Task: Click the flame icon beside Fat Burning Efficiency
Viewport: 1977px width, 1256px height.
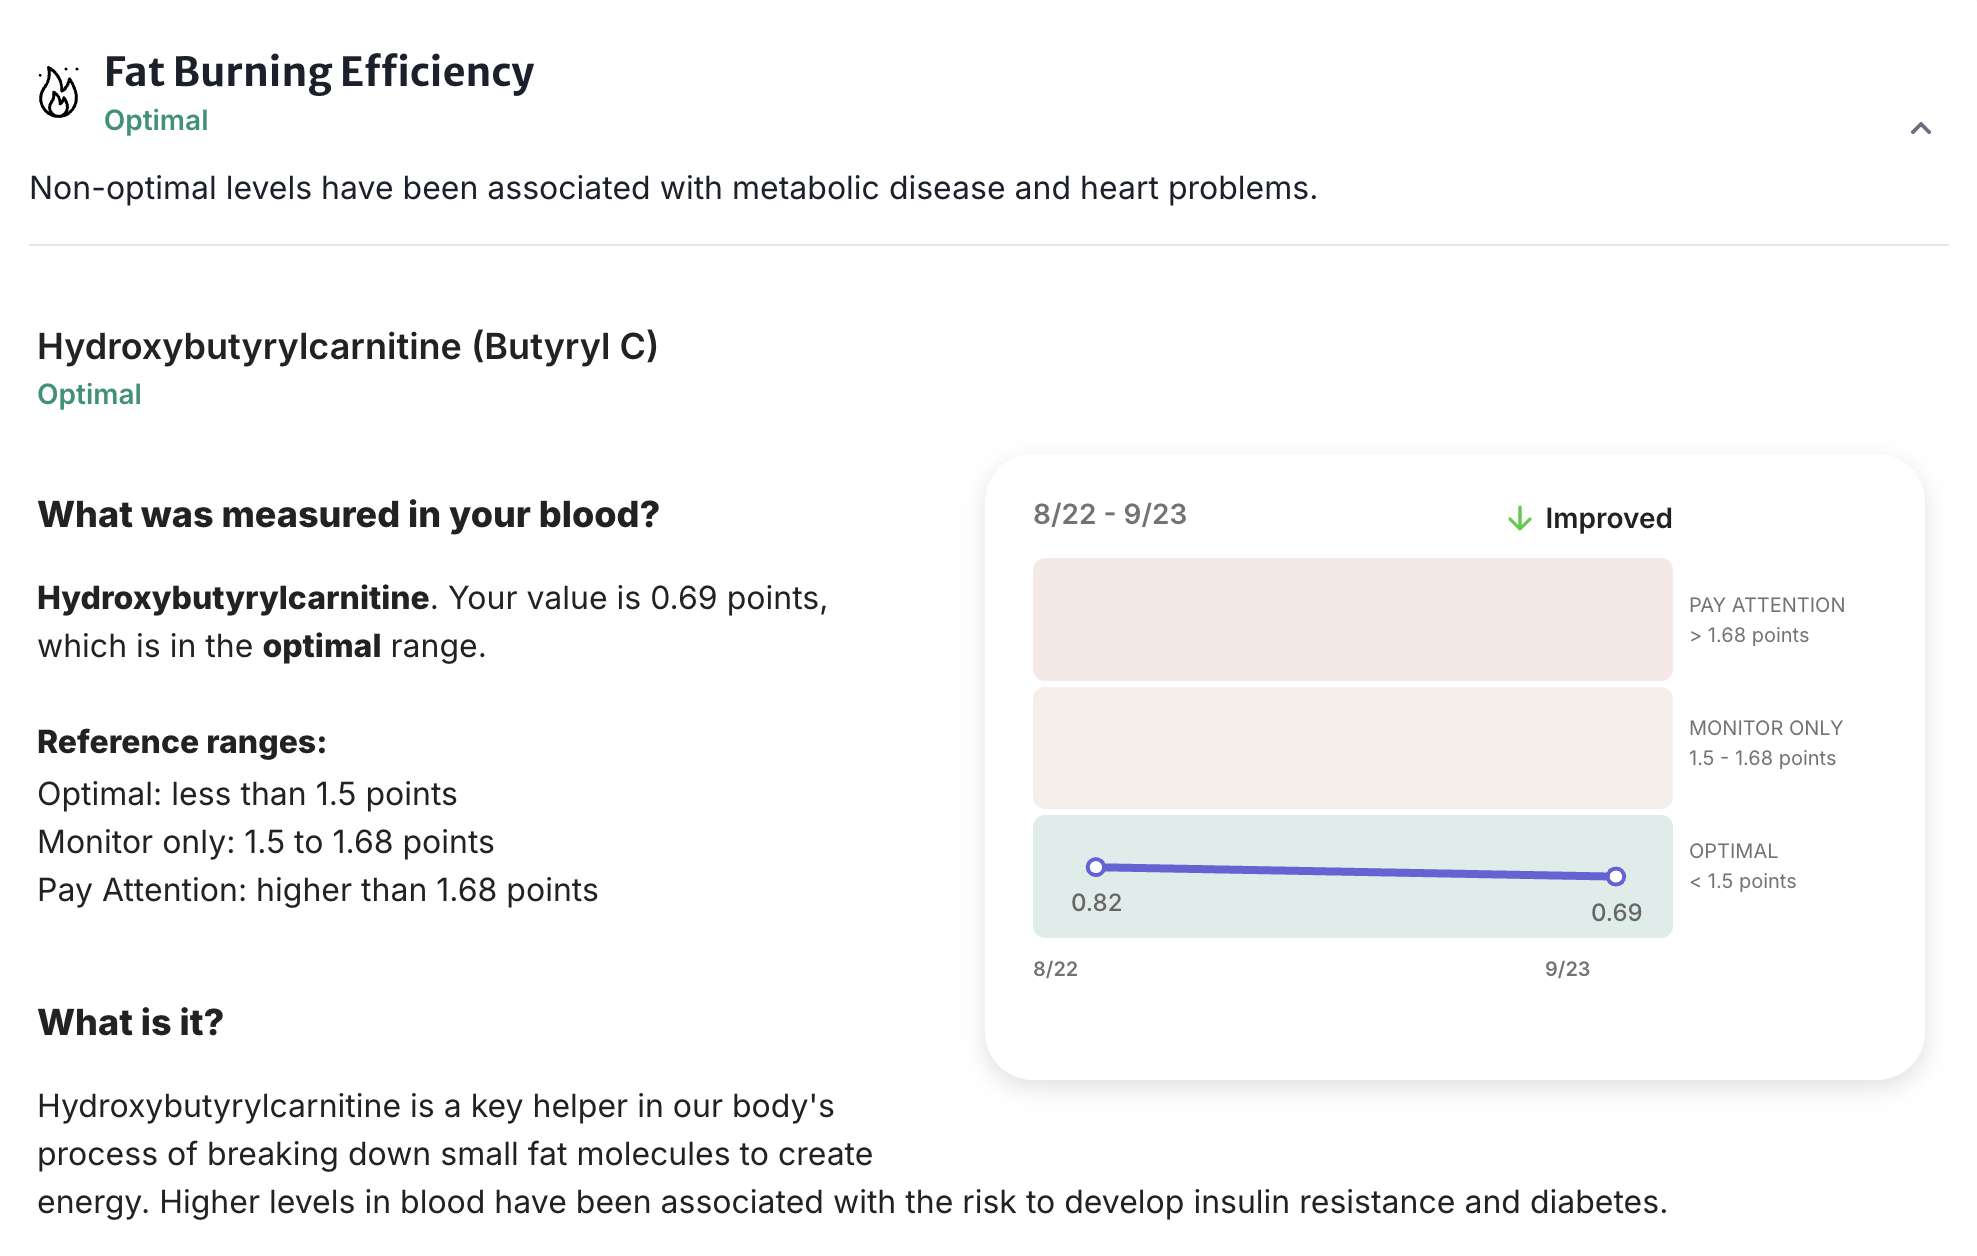Action: 58,93
